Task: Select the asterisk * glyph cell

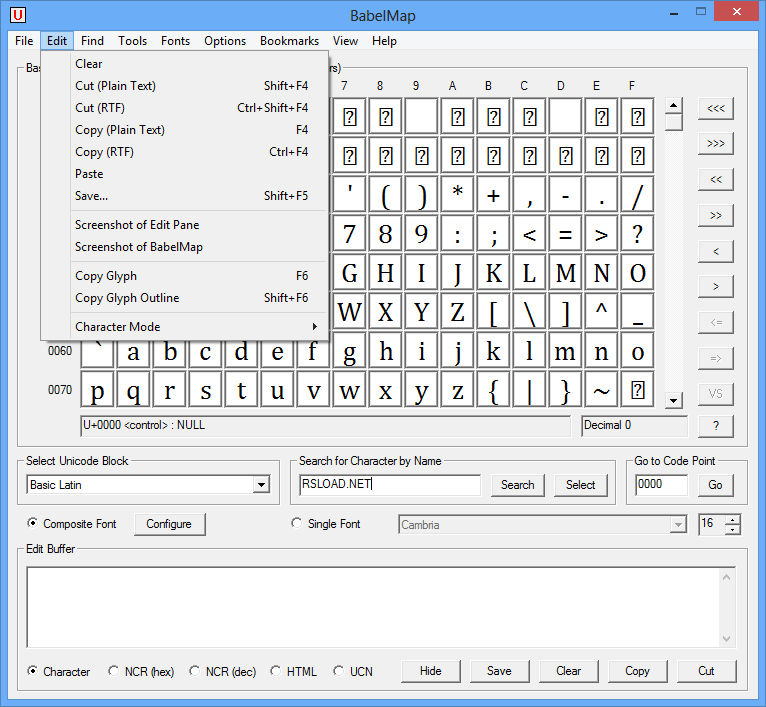Action: click(x=457, y=194)
